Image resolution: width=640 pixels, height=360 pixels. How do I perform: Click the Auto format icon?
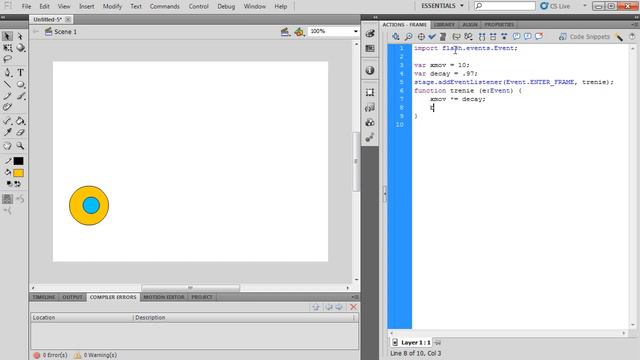pyautogui.click(x=443, y=37)
